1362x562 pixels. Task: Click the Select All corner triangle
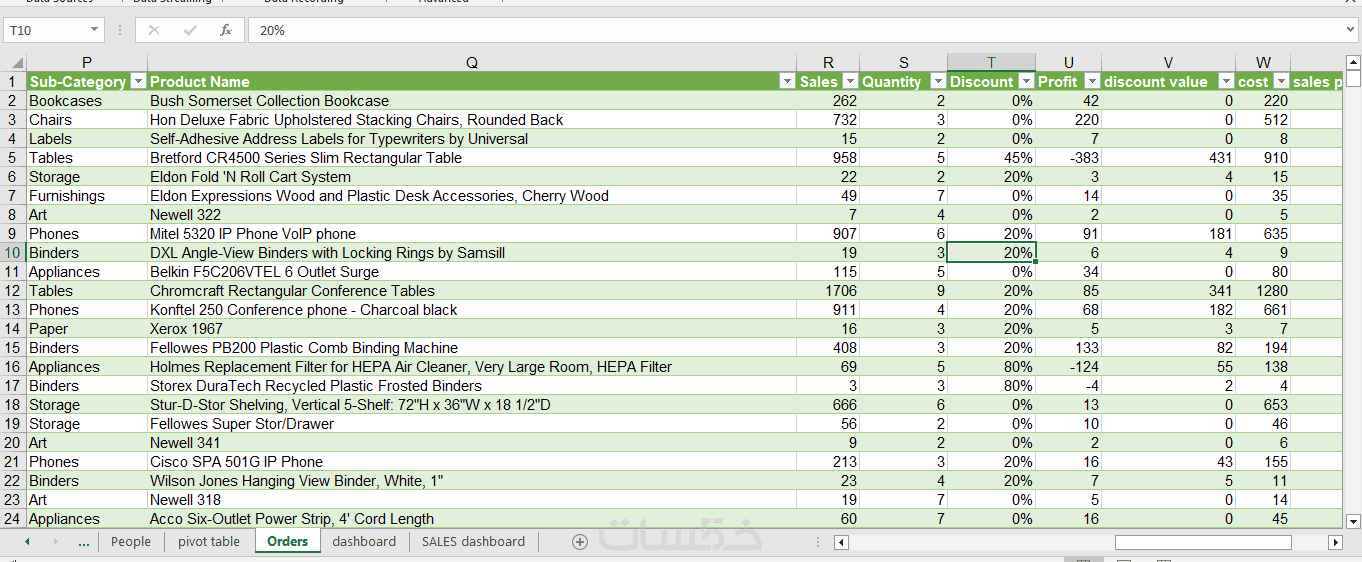[x=17, y=63]
